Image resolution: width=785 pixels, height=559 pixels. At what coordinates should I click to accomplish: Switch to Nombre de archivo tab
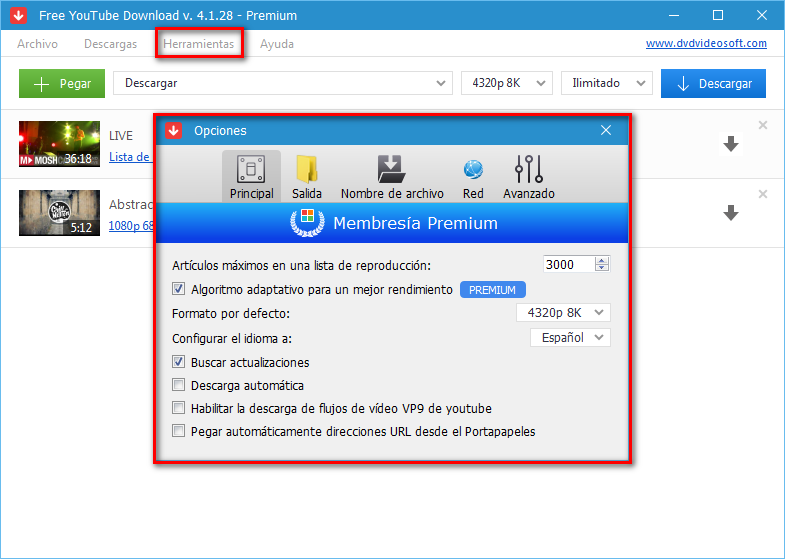pyautogui.click(x=392, y=177)
